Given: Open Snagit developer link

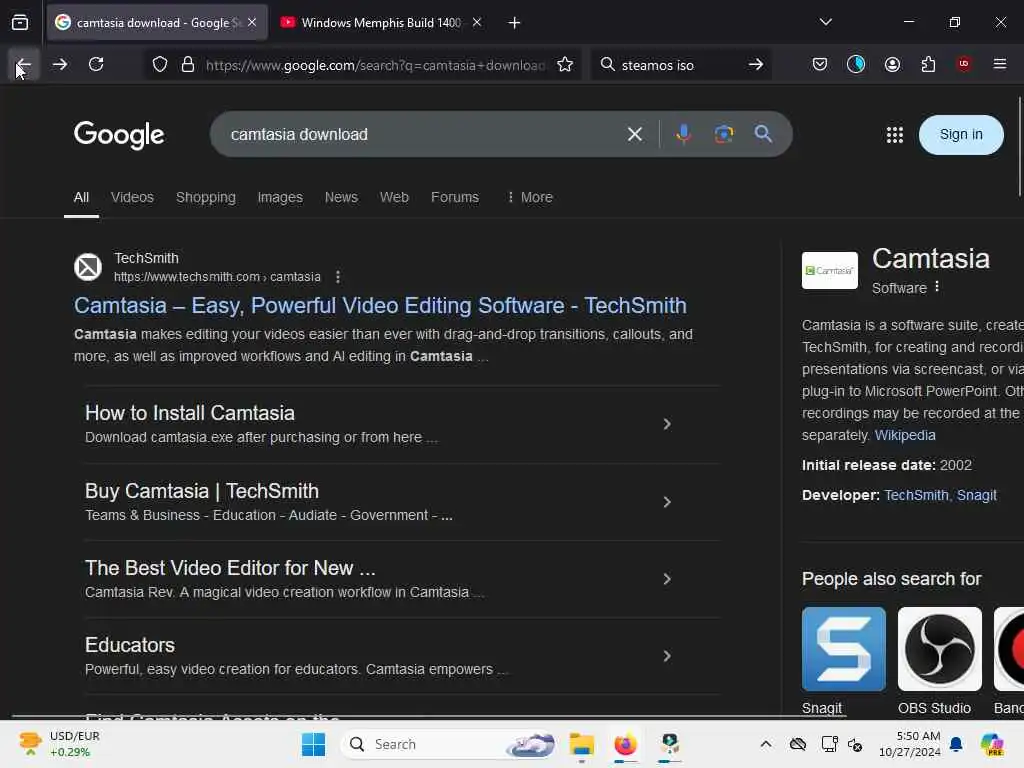Looking at the screenshot, I should [x=976, y=496].
